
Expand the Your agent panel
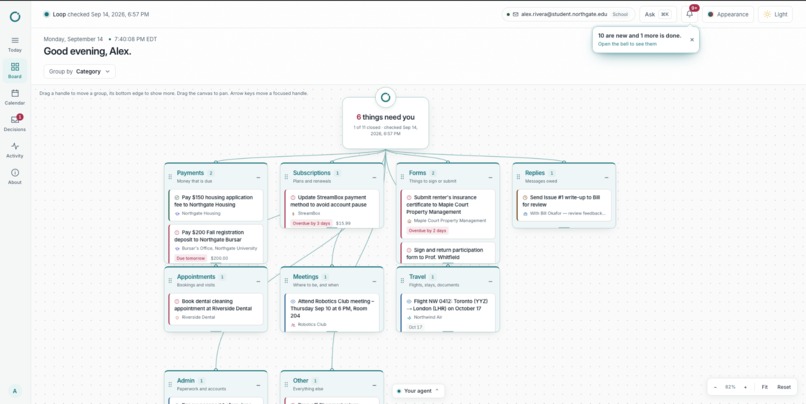pos(418,391)
